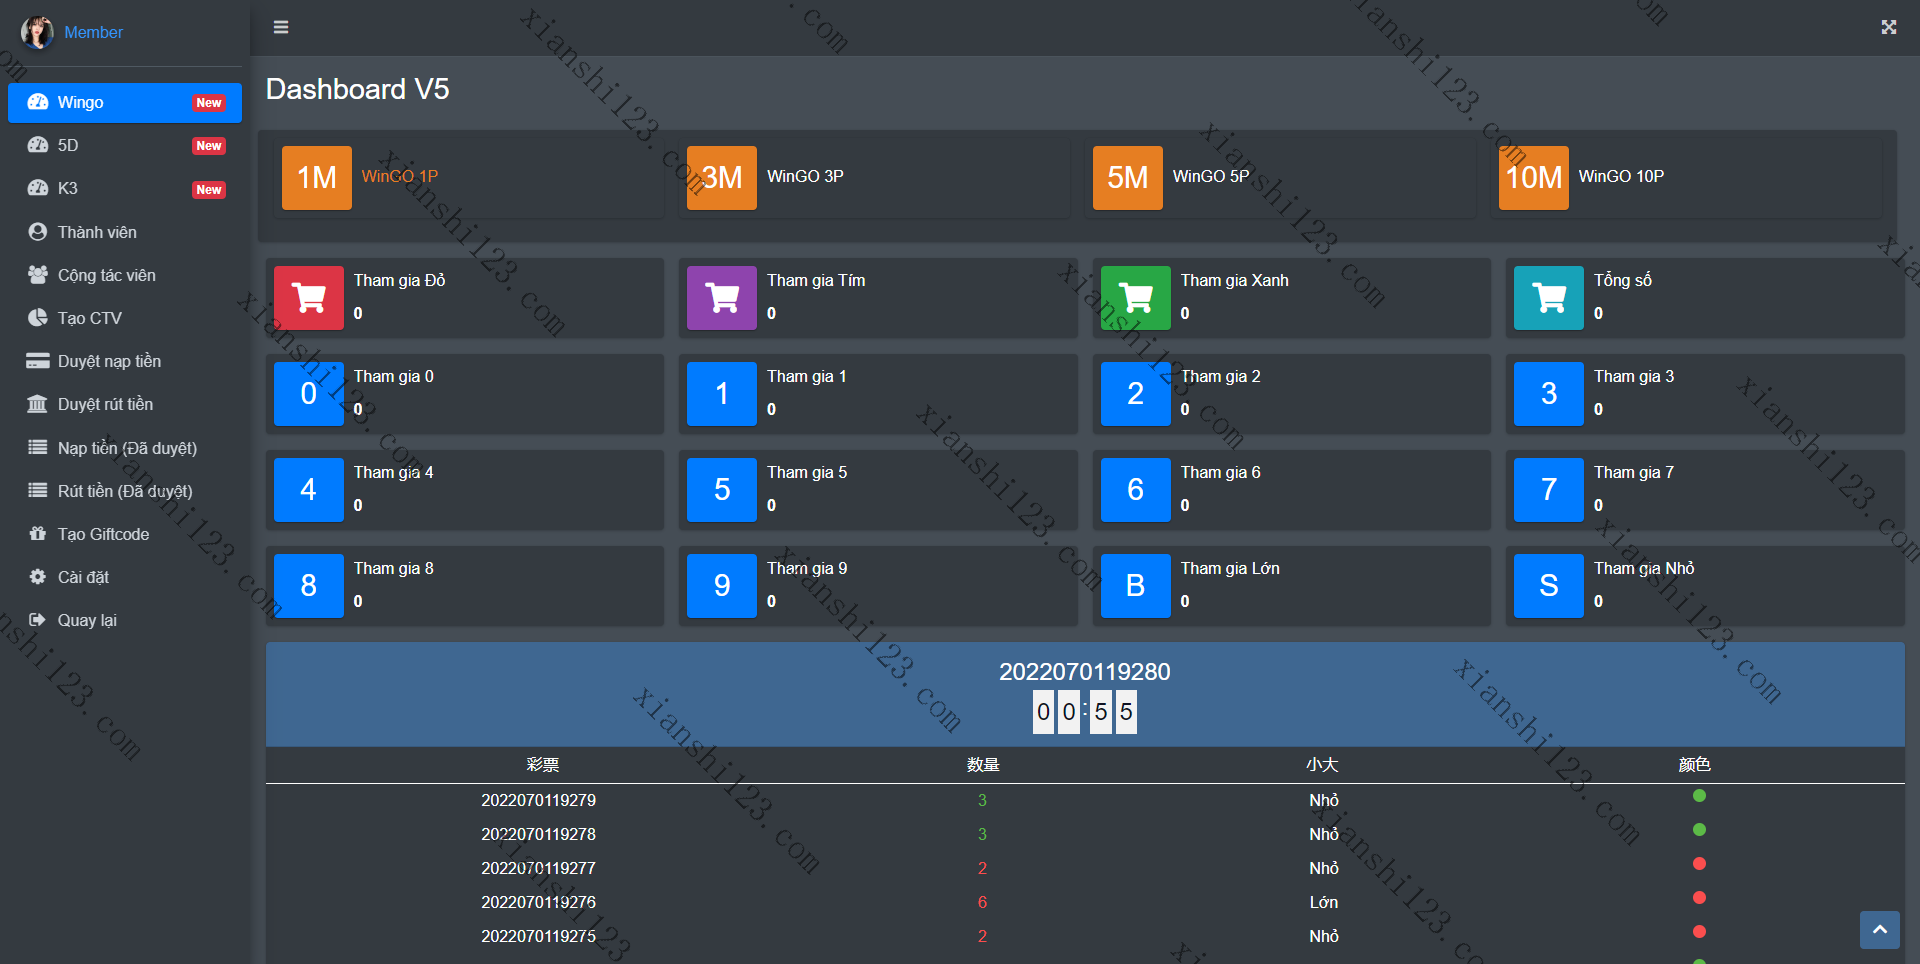Click the fullscreen expand icon
1920x964 pixels.
click(1888, 27)
